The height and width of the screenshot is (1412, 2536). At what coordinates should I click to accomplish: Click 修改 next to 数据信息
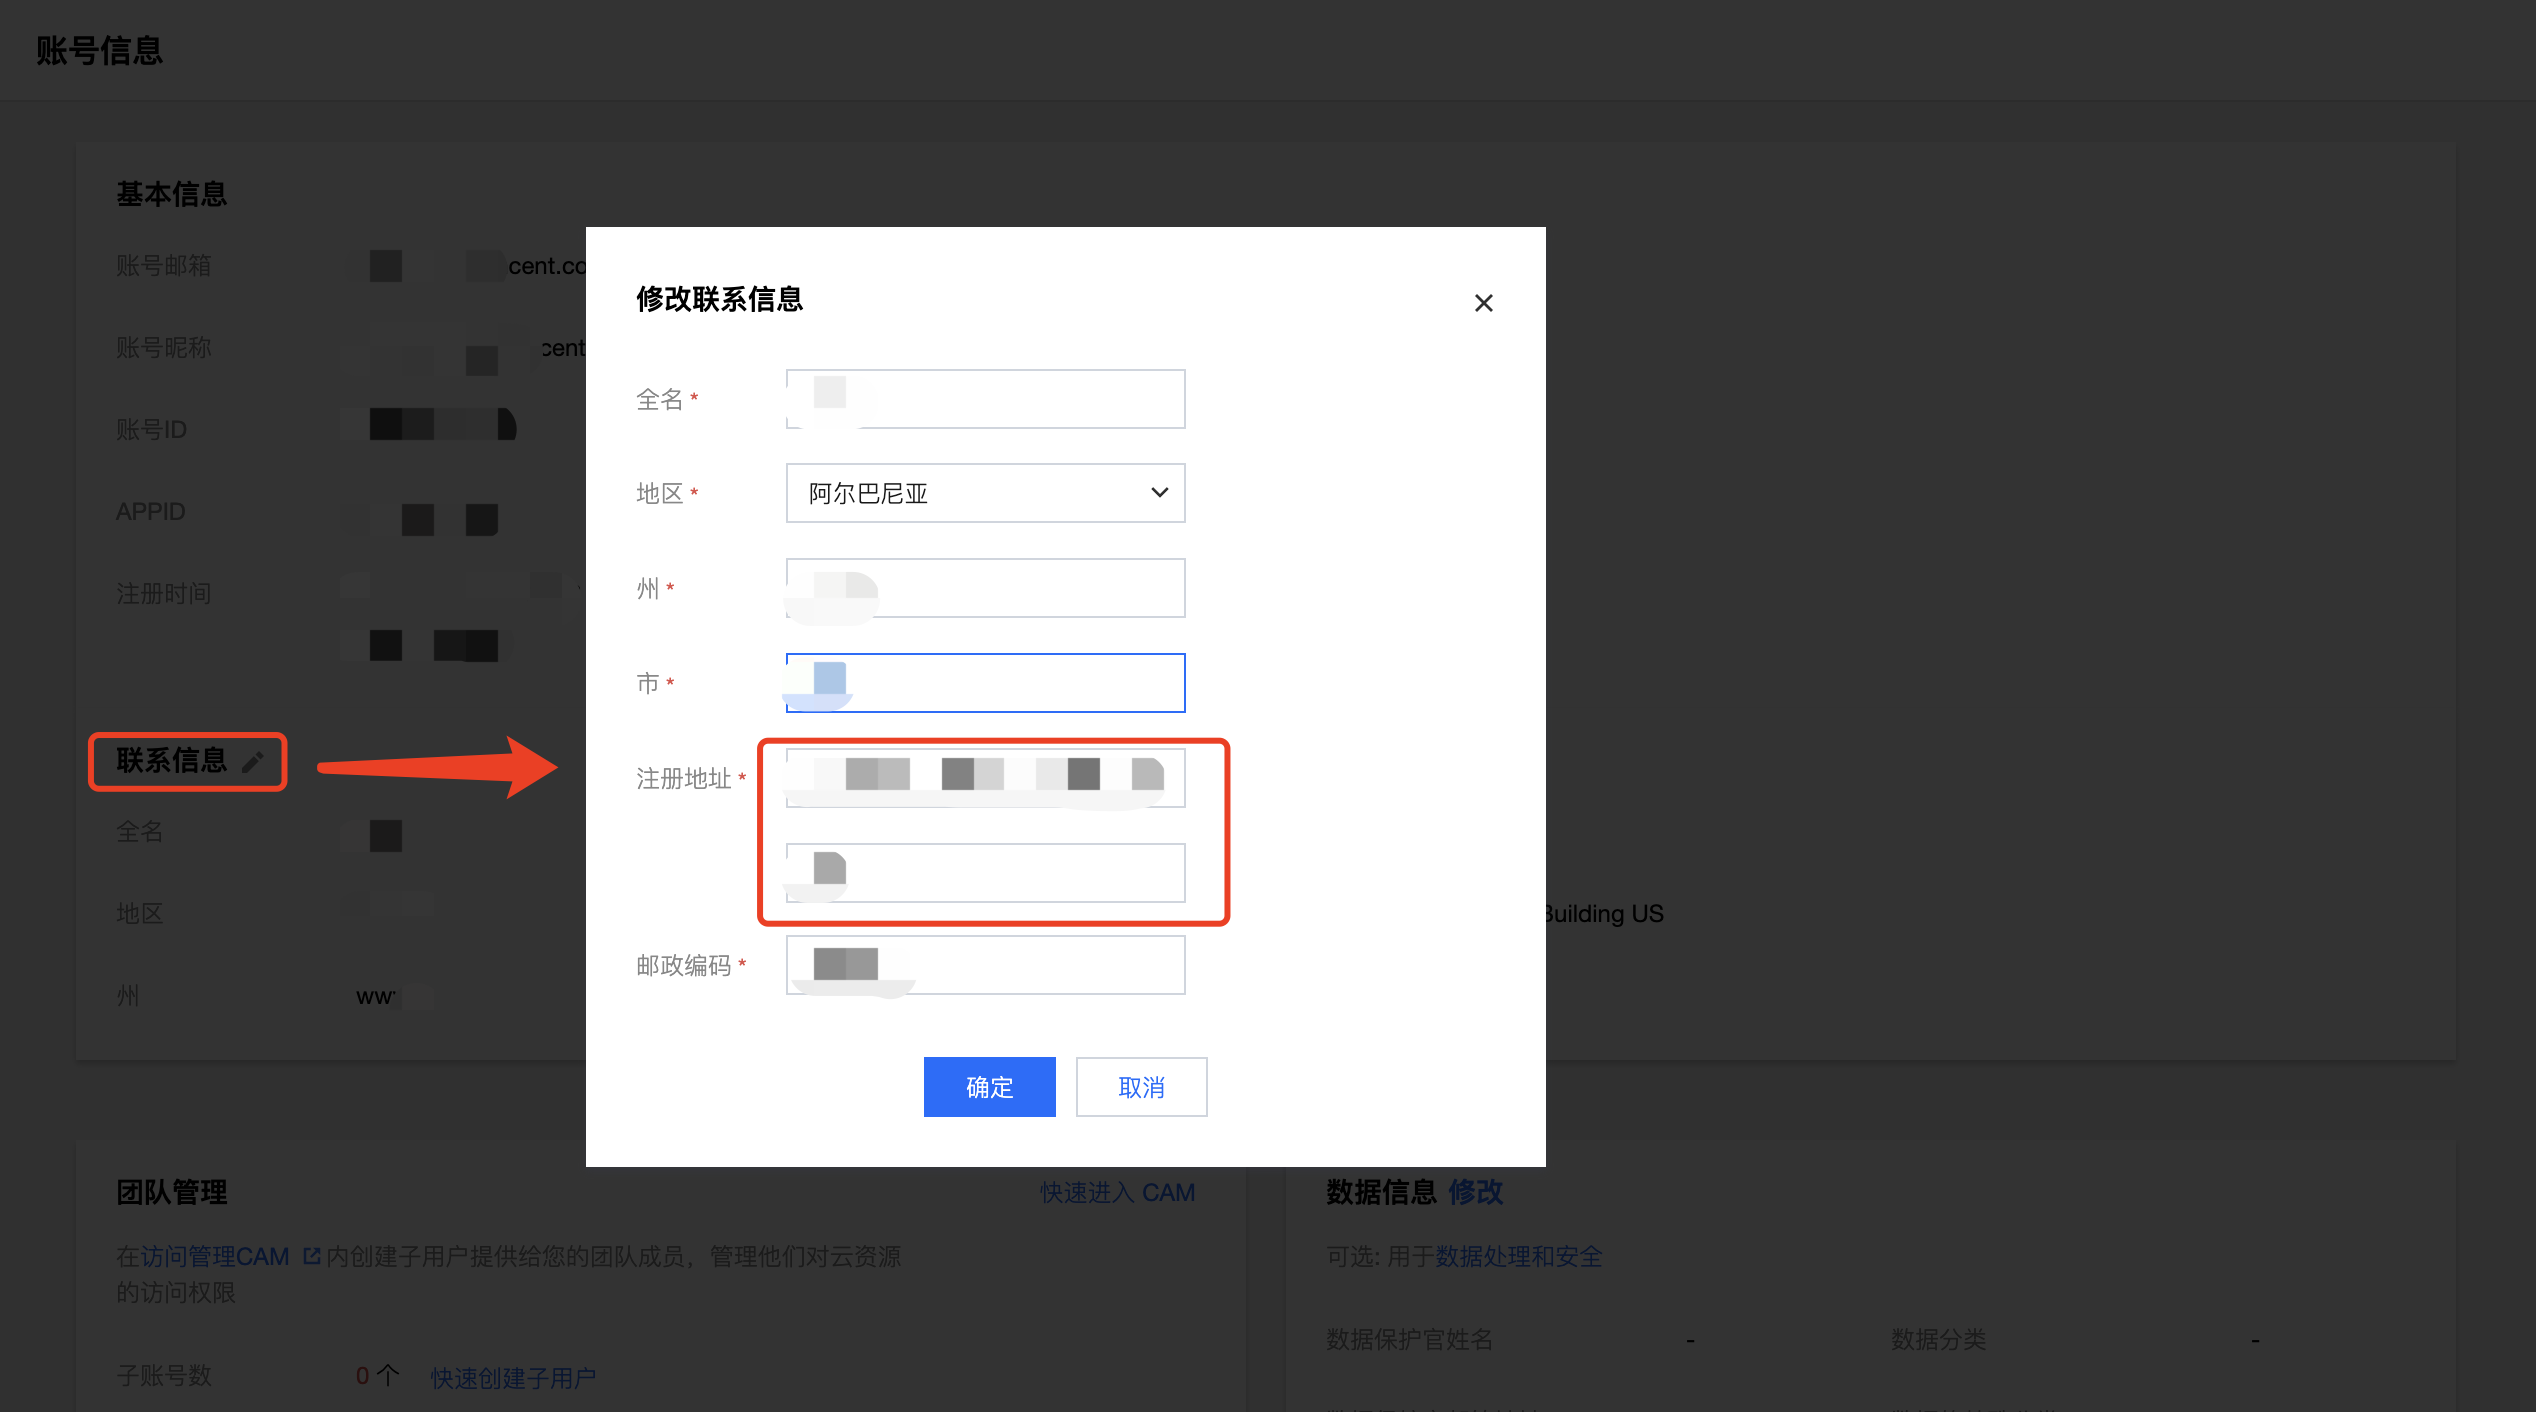coord(1475,1192)
